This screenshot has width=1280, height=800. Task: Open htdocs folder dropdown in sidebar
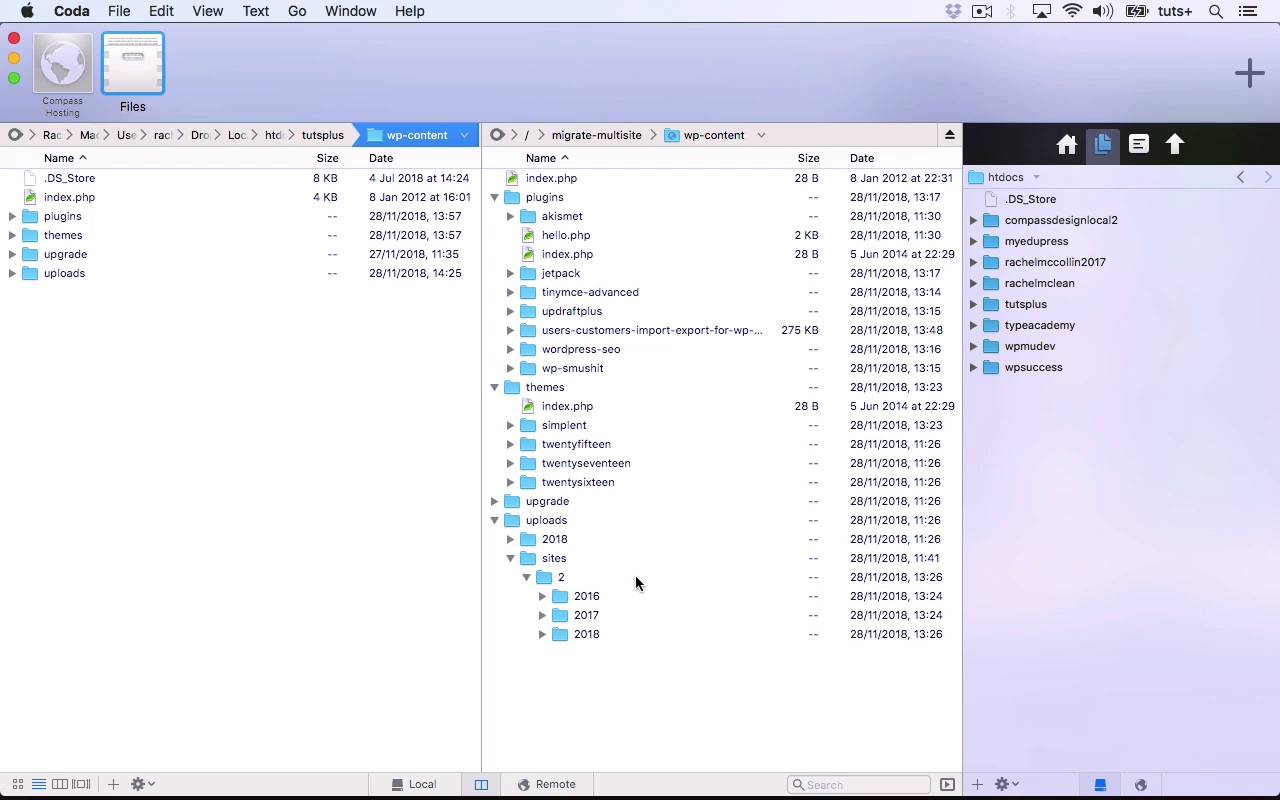(x=1036, y=177)
